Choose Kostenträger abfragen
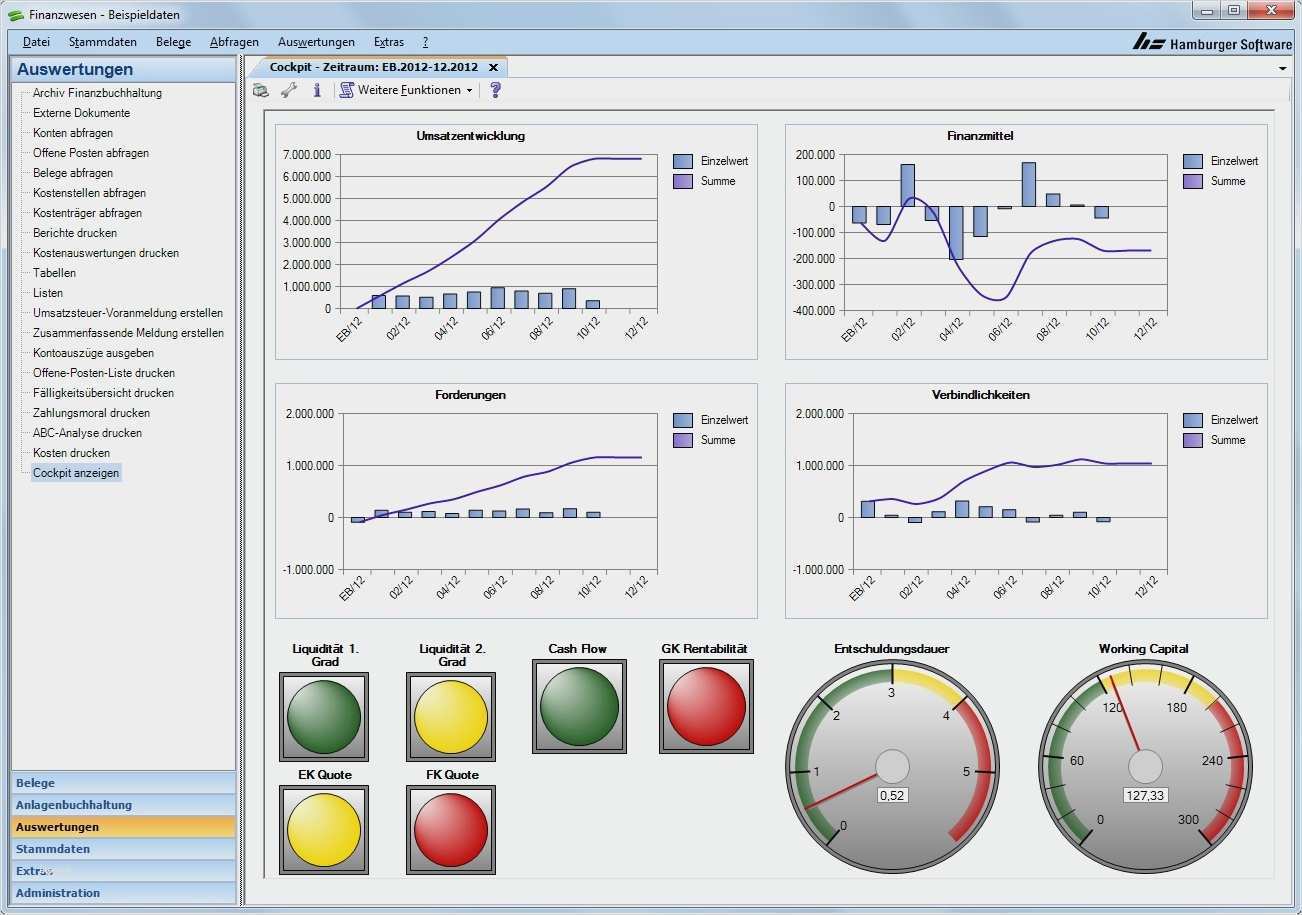1302x915 pixels. 87,213
